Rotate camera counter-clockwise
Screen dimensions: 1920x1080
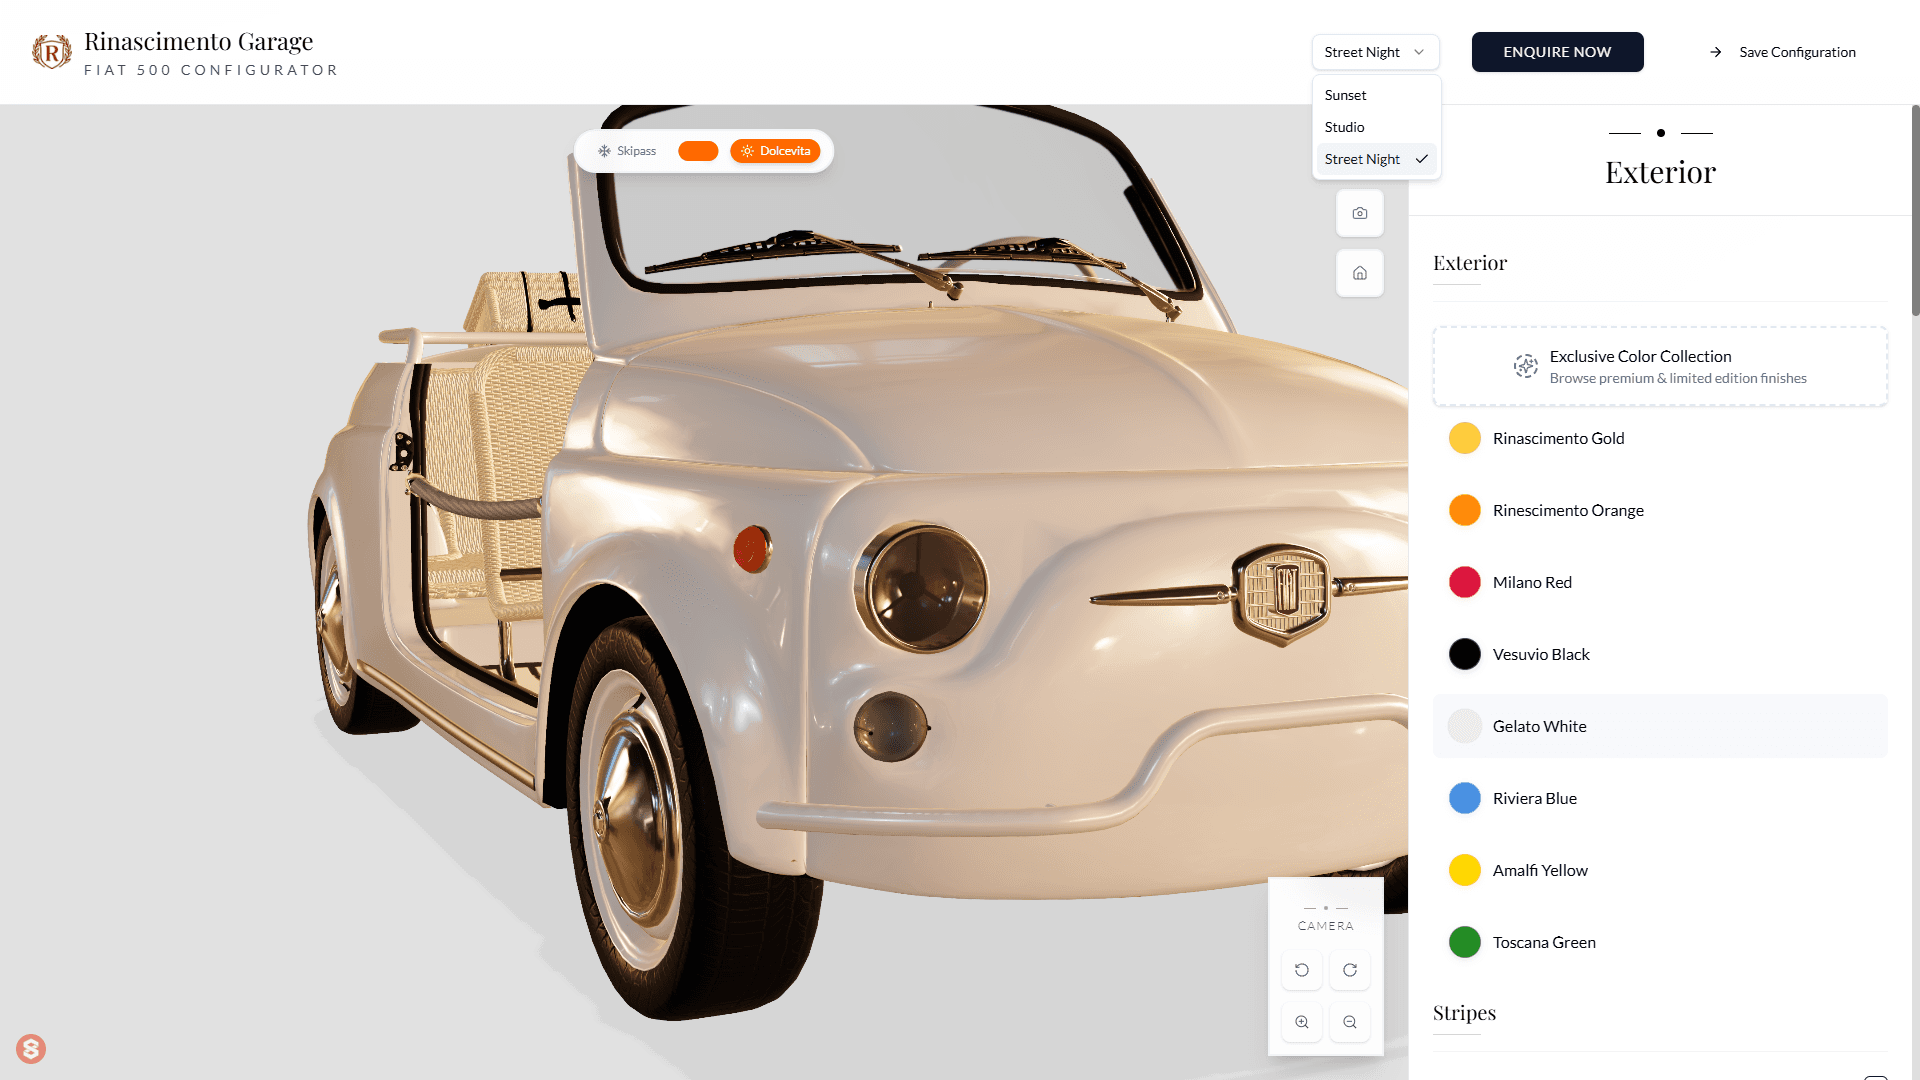coord(1301,970)
